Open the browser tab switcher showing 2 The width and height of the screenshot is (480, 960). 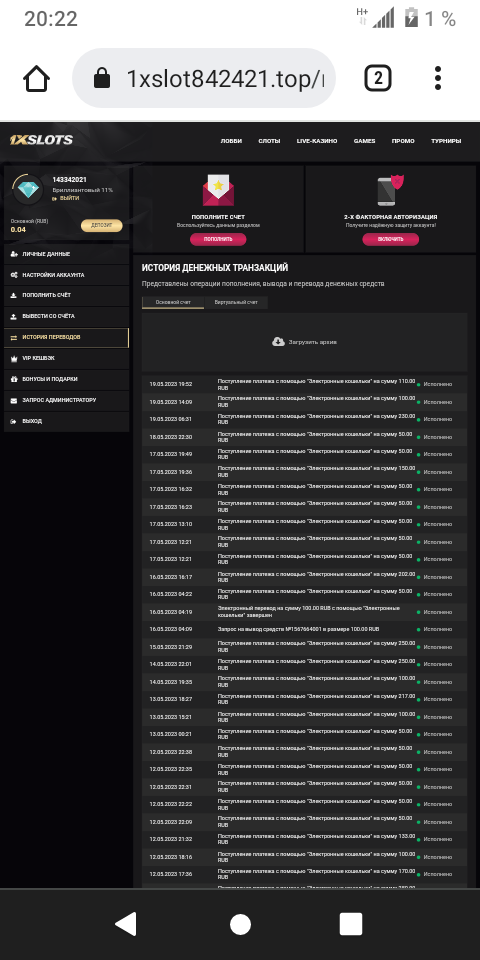click(378, 78)
